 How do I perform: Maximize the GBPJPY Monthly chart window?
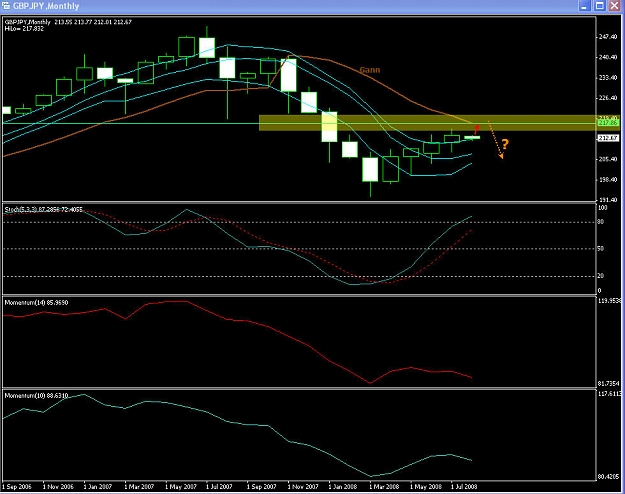(600, 6)
